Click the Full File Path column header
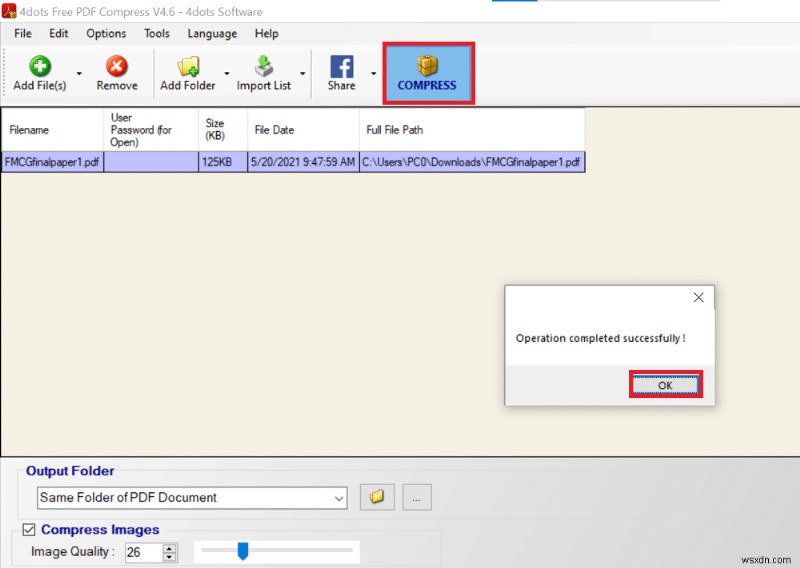The width and height of the screenshot is (800, 568). coord(472,130)
